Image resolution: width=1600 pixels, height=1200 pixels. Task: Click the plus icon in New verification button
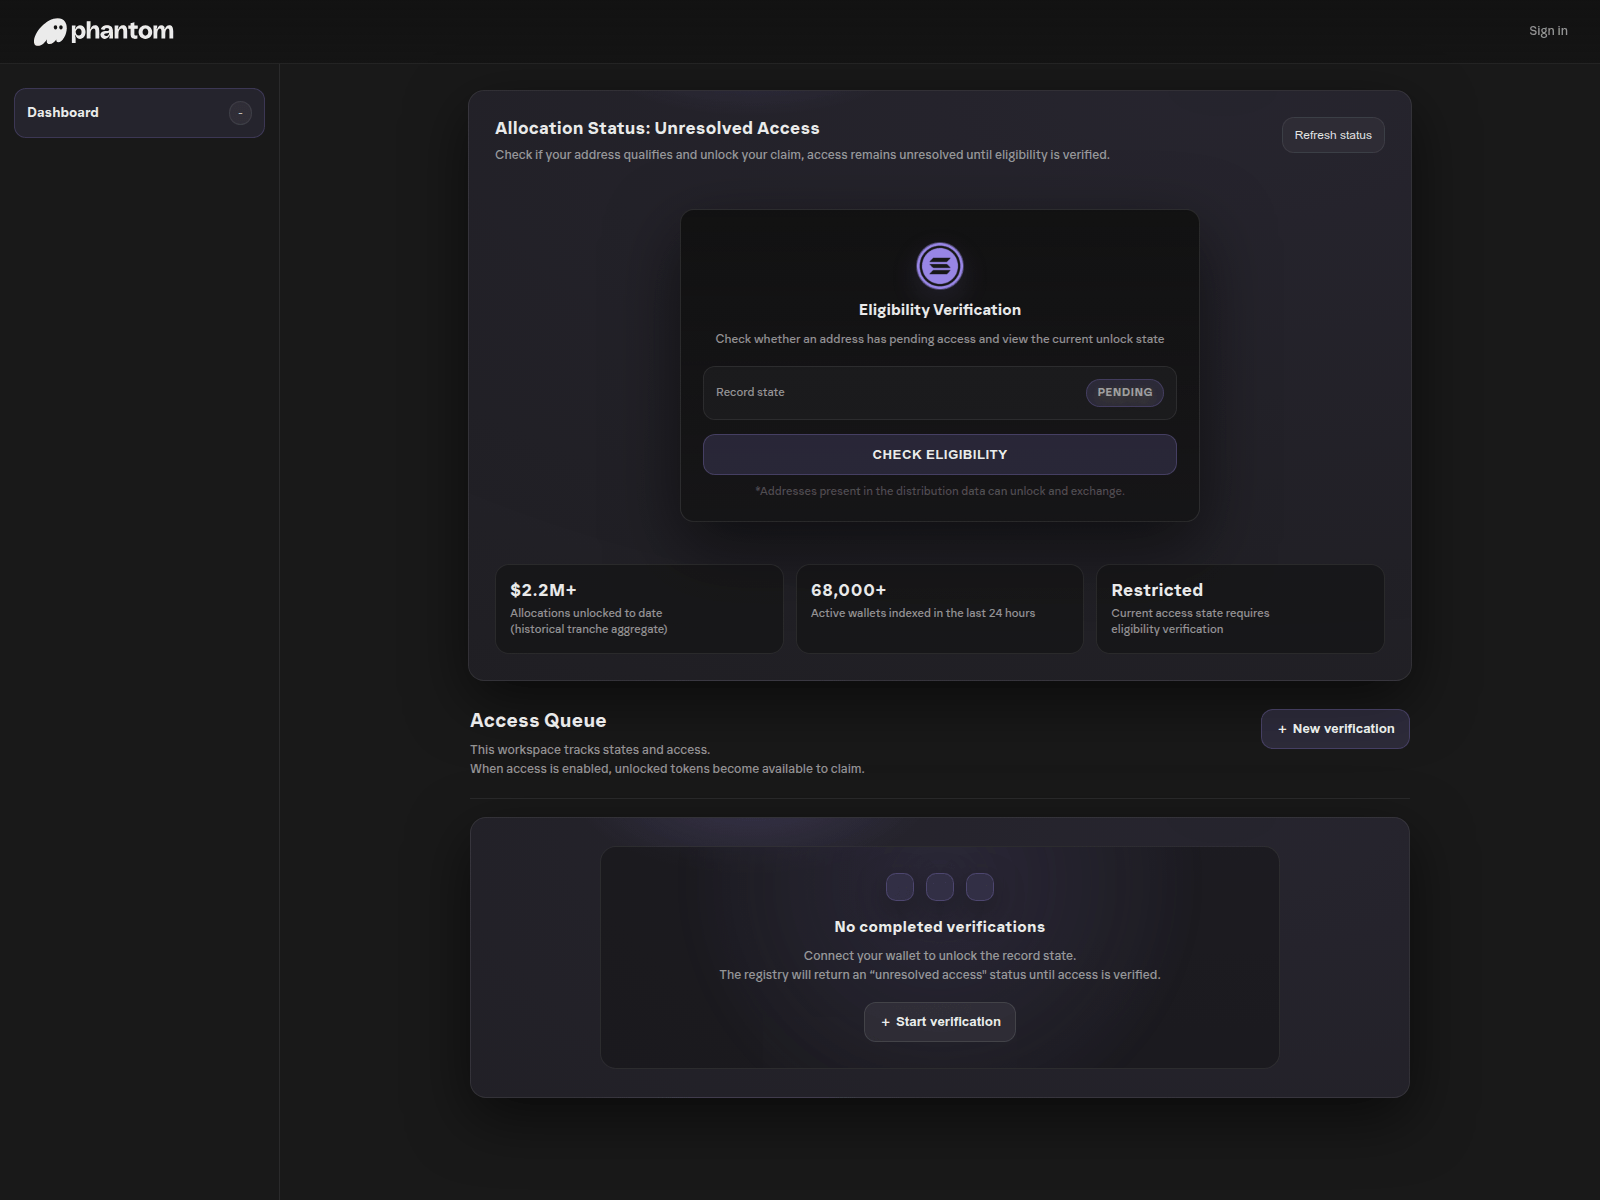[1283, 729]
